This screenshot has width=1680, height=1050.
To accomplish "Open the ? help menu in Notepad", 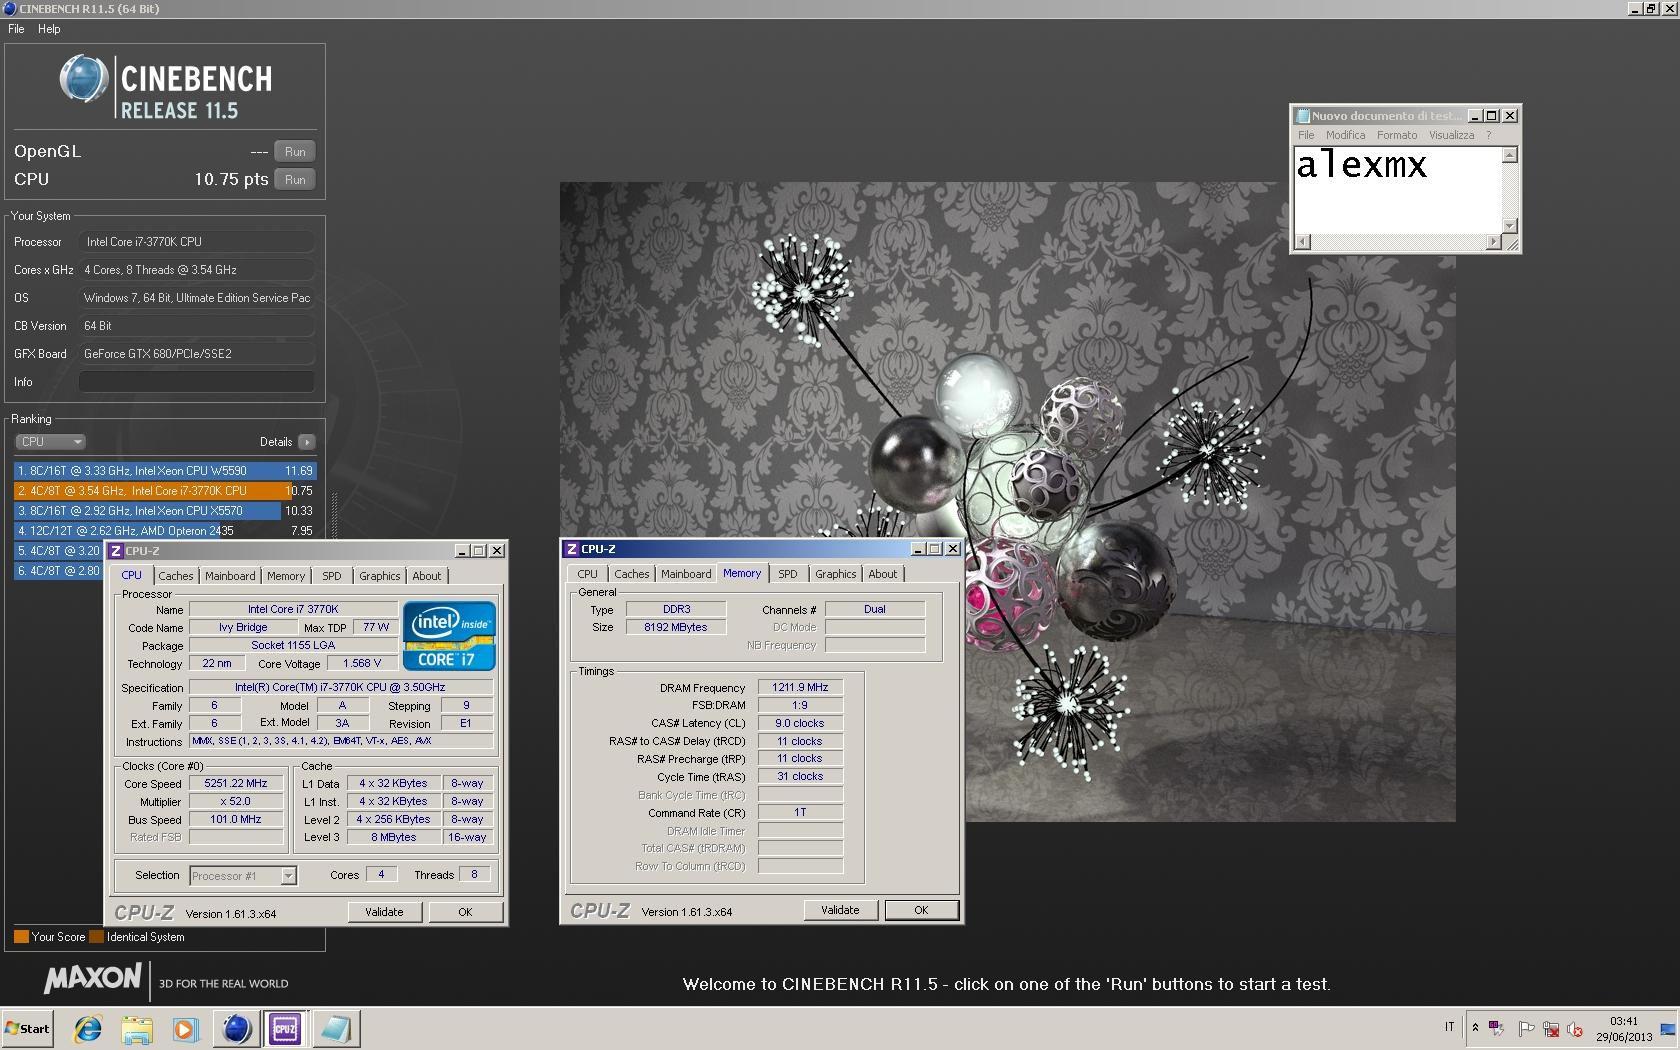I will click(x=1488, y=135).
